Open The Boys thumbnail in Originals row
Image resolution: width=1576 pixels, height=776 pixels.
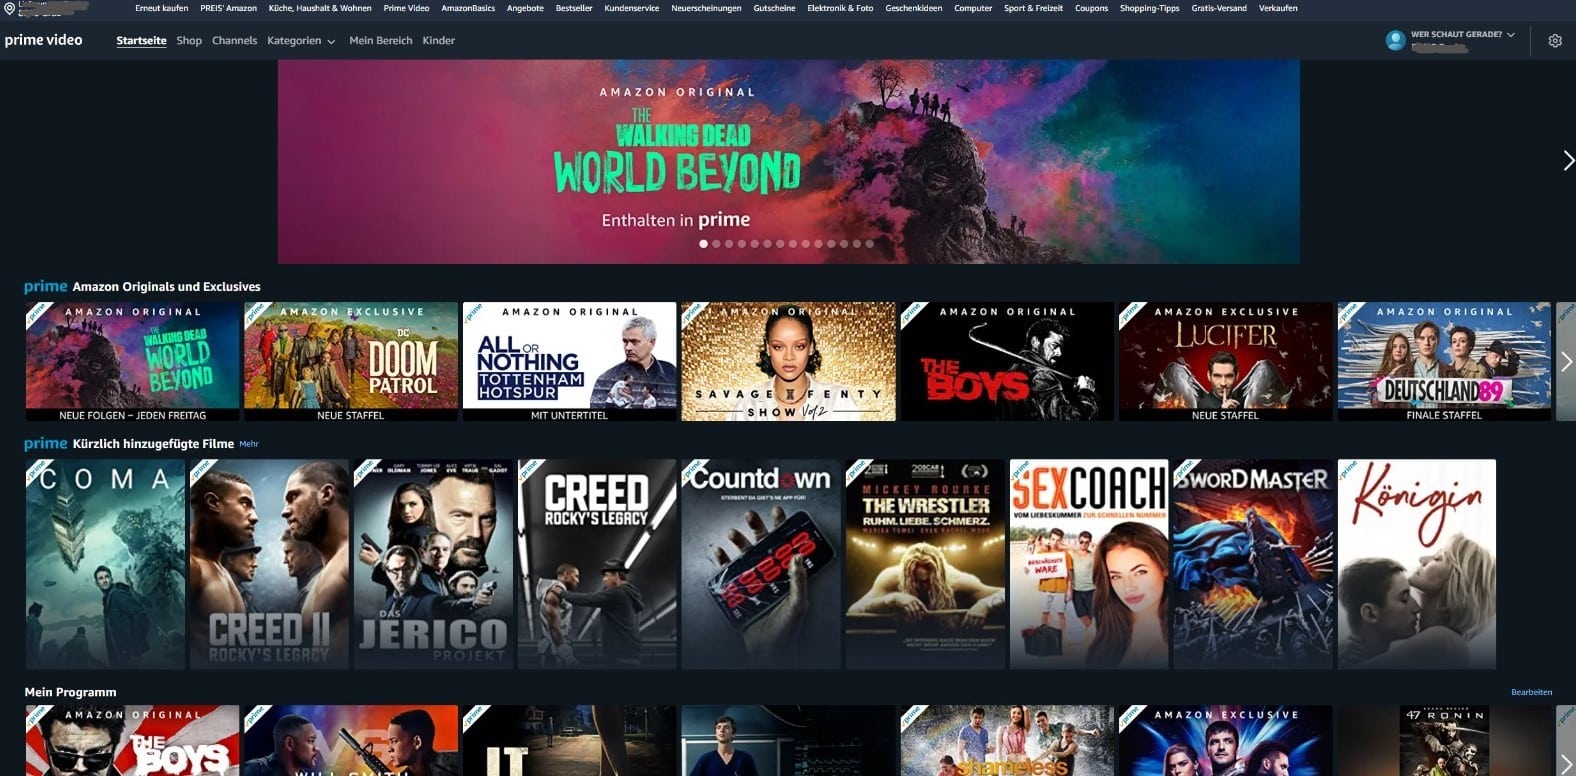pos(1007,361)
